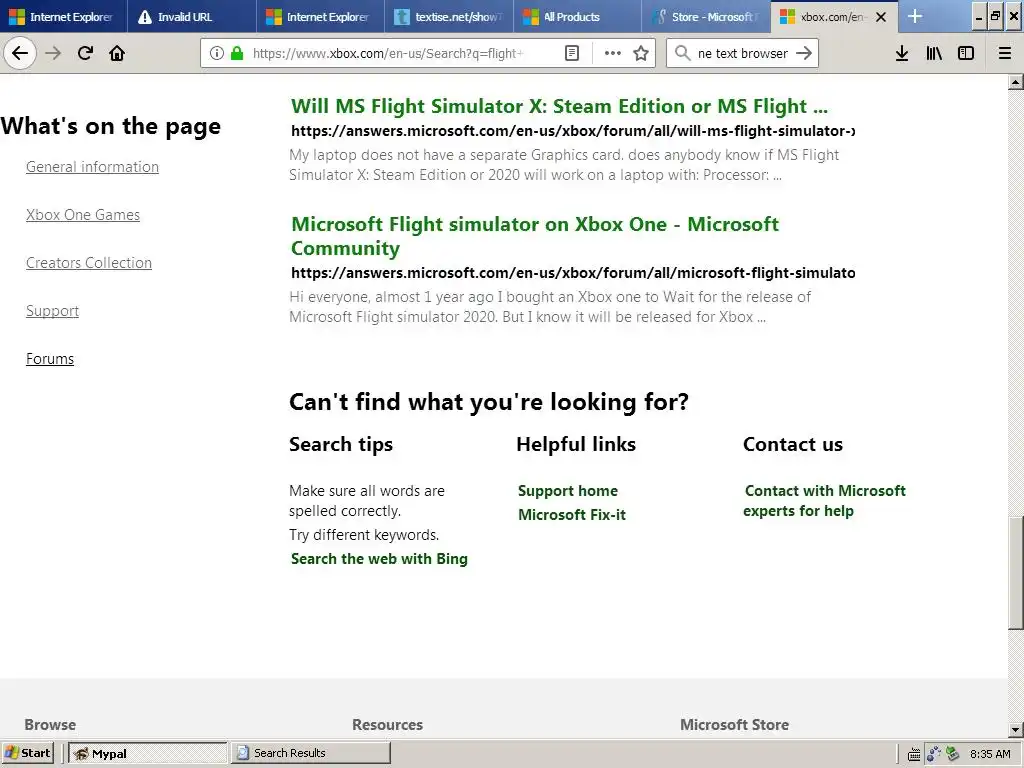Click the page scrollbar up arrow
This screenshot has width=1024, height=768.
pos(1016,82)
